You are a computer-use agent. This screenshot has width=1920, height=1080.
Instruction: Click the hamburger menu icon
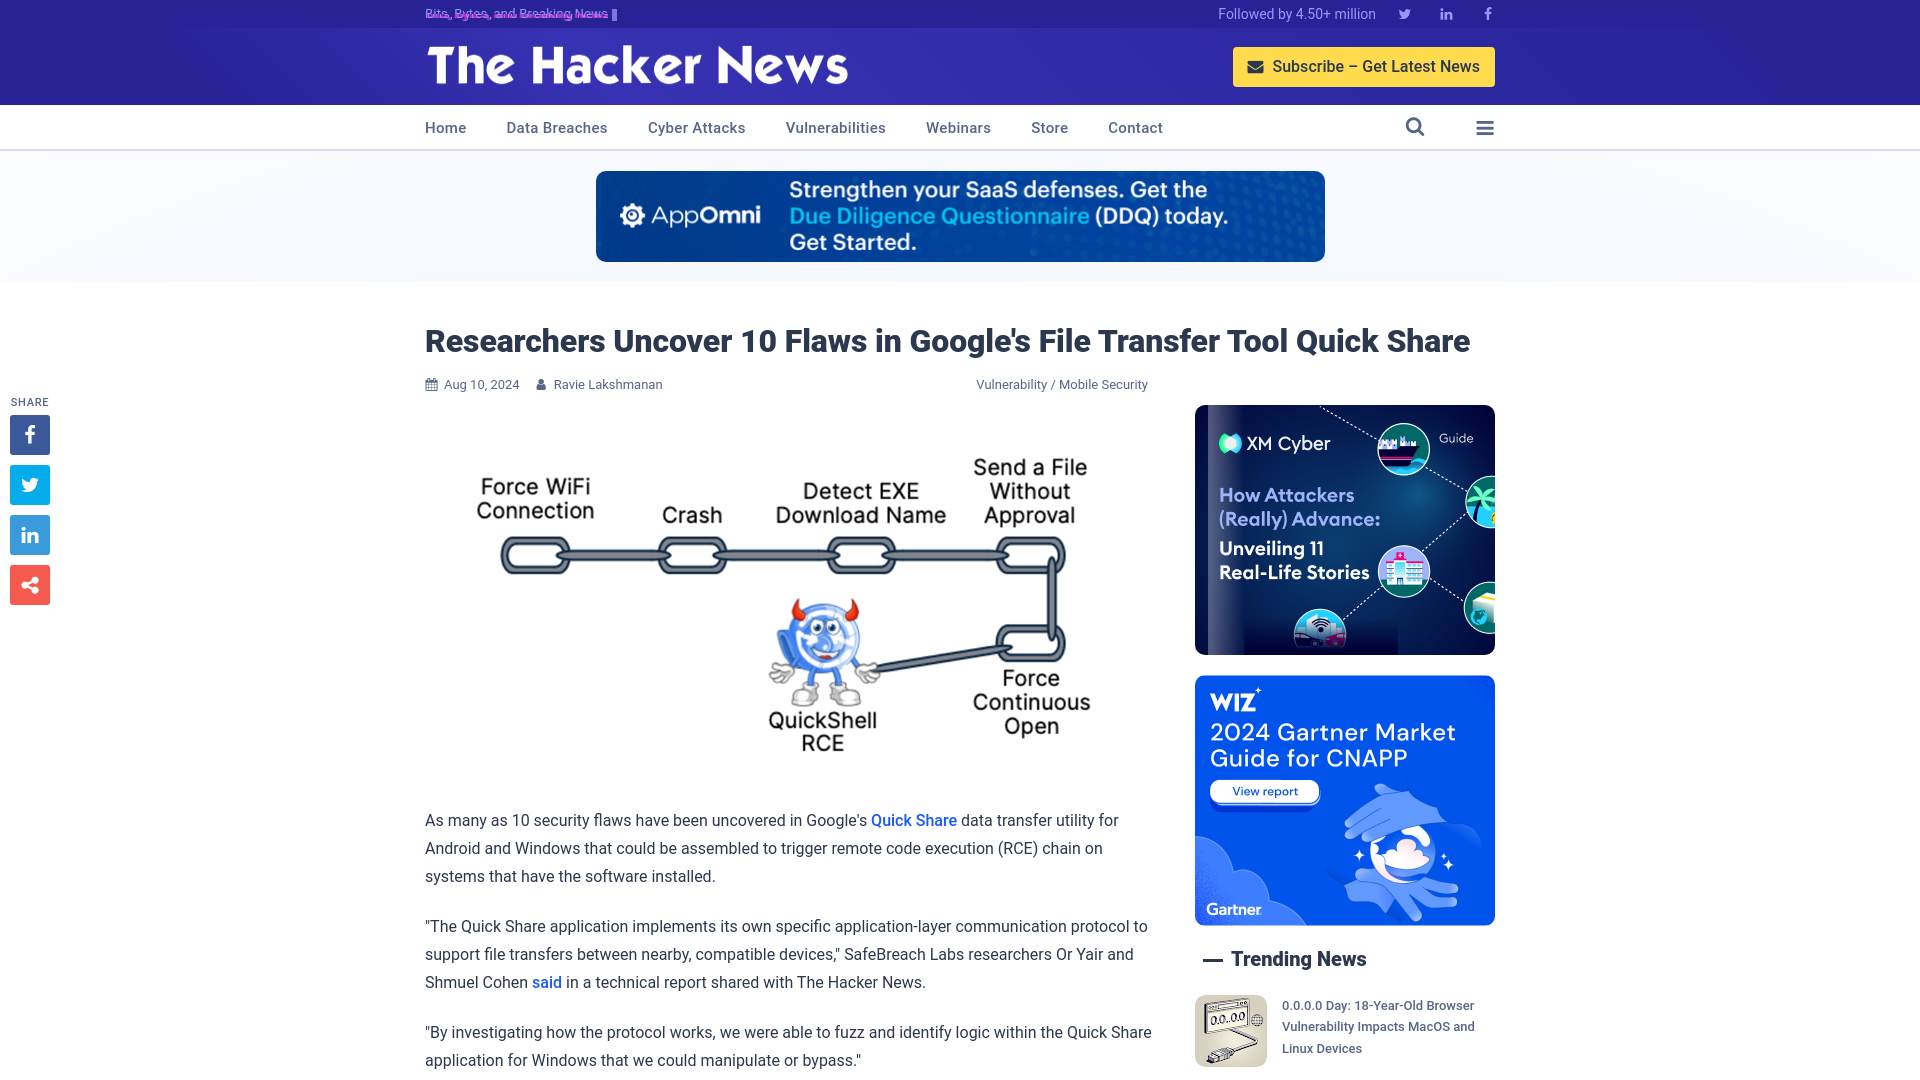pos(1484,127)
